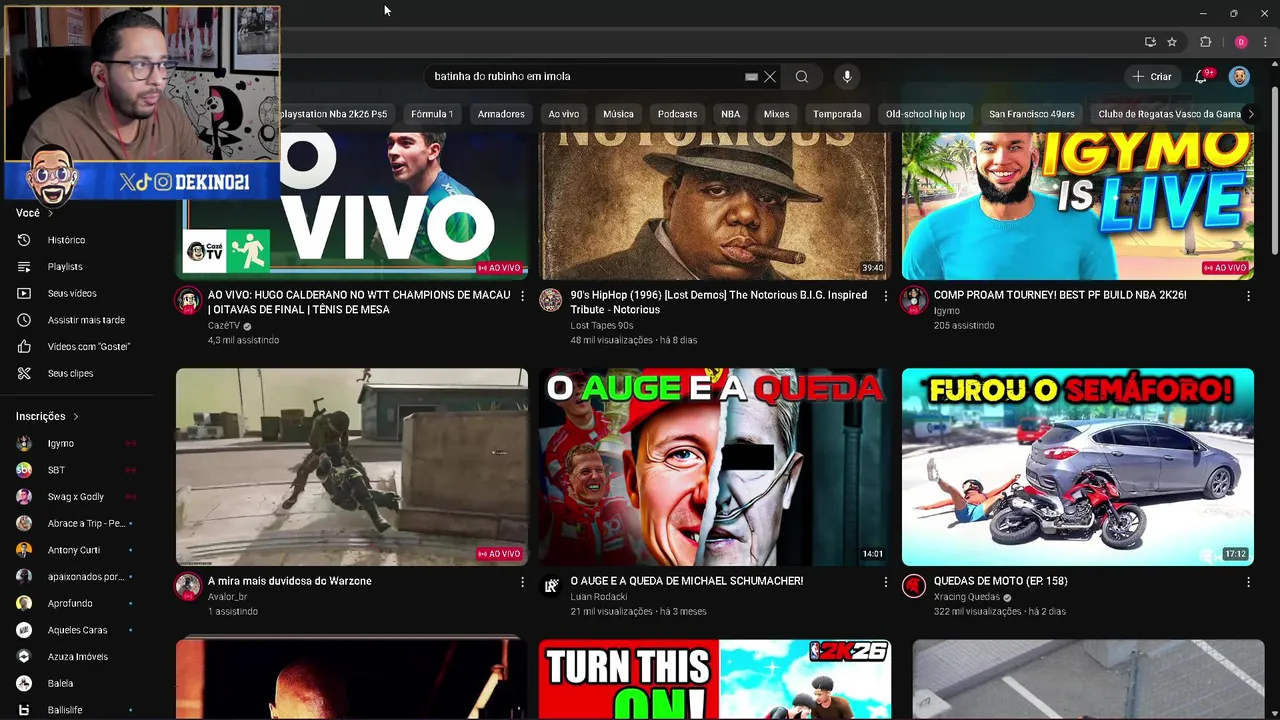Select the NBA chip
Screen dimensions: 1280x720
(x=731, y=114)
